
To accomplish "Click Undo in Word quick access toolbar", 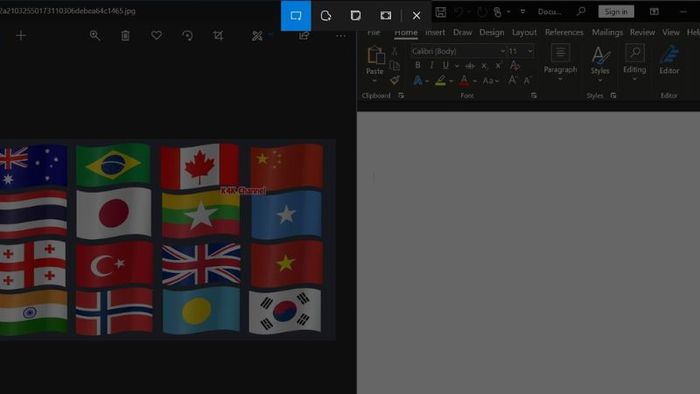I will coord(458,12).
